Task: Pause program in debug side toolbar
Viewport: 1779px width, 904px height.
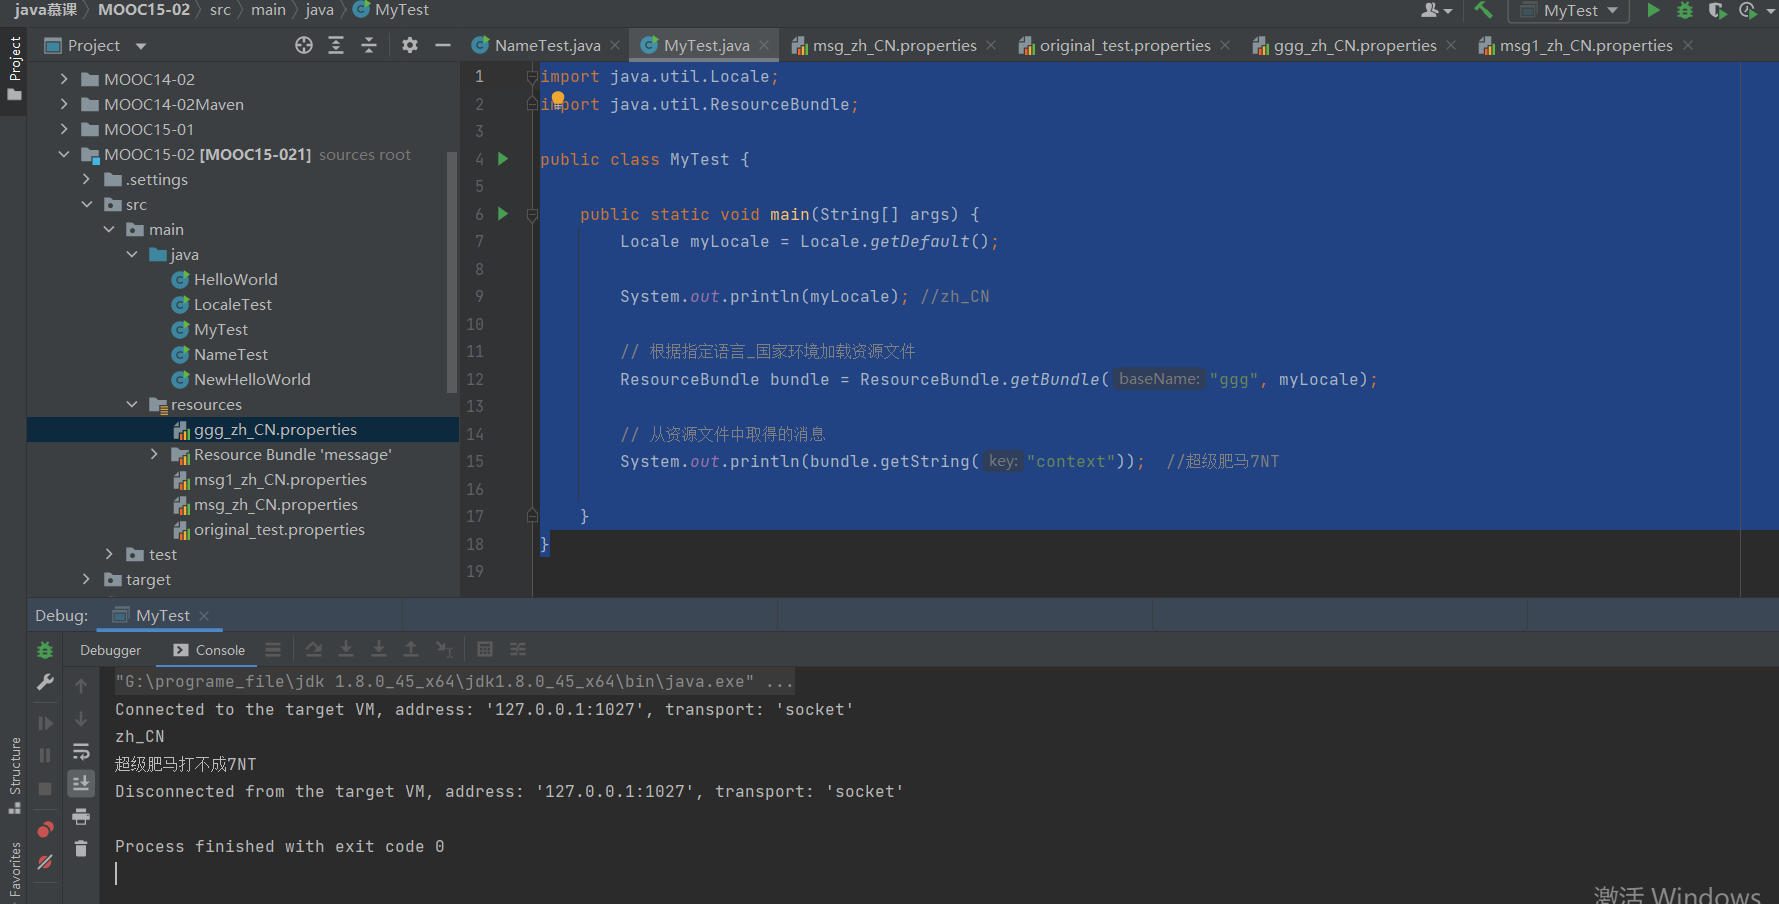Action: tap(45, 755)
